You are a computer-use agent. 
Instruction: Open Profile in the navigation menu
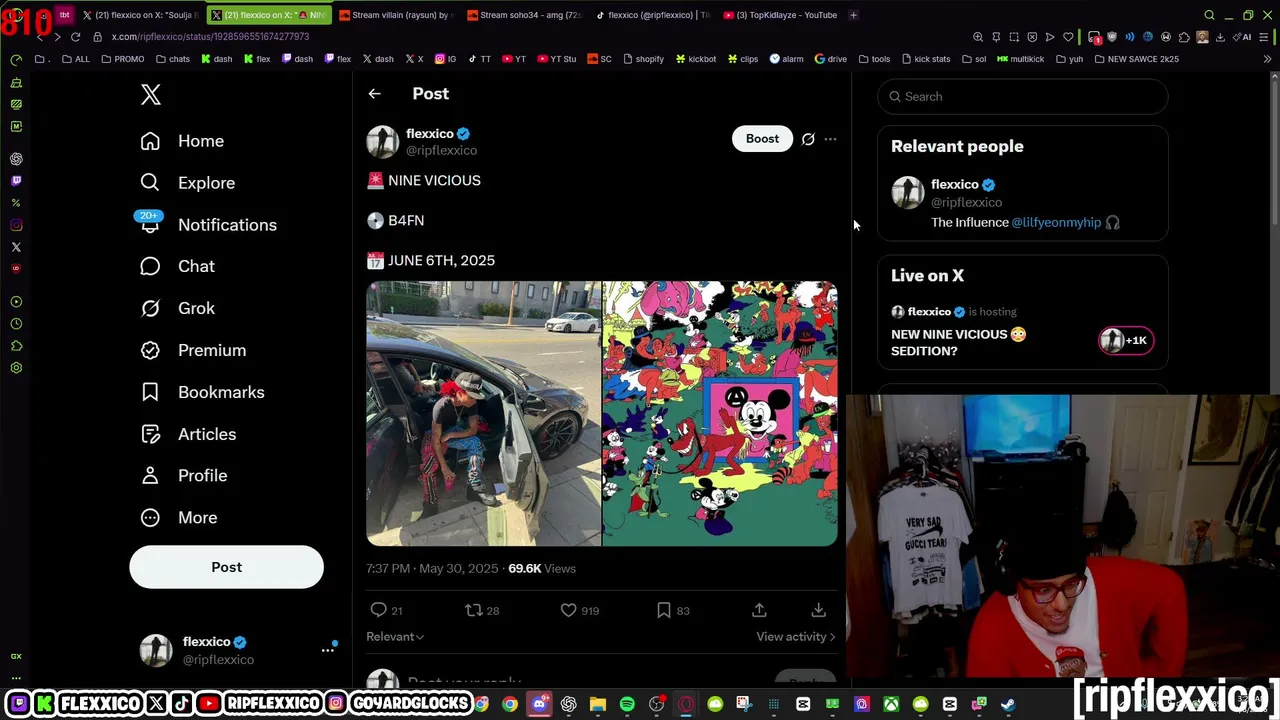tap(183, 476)
